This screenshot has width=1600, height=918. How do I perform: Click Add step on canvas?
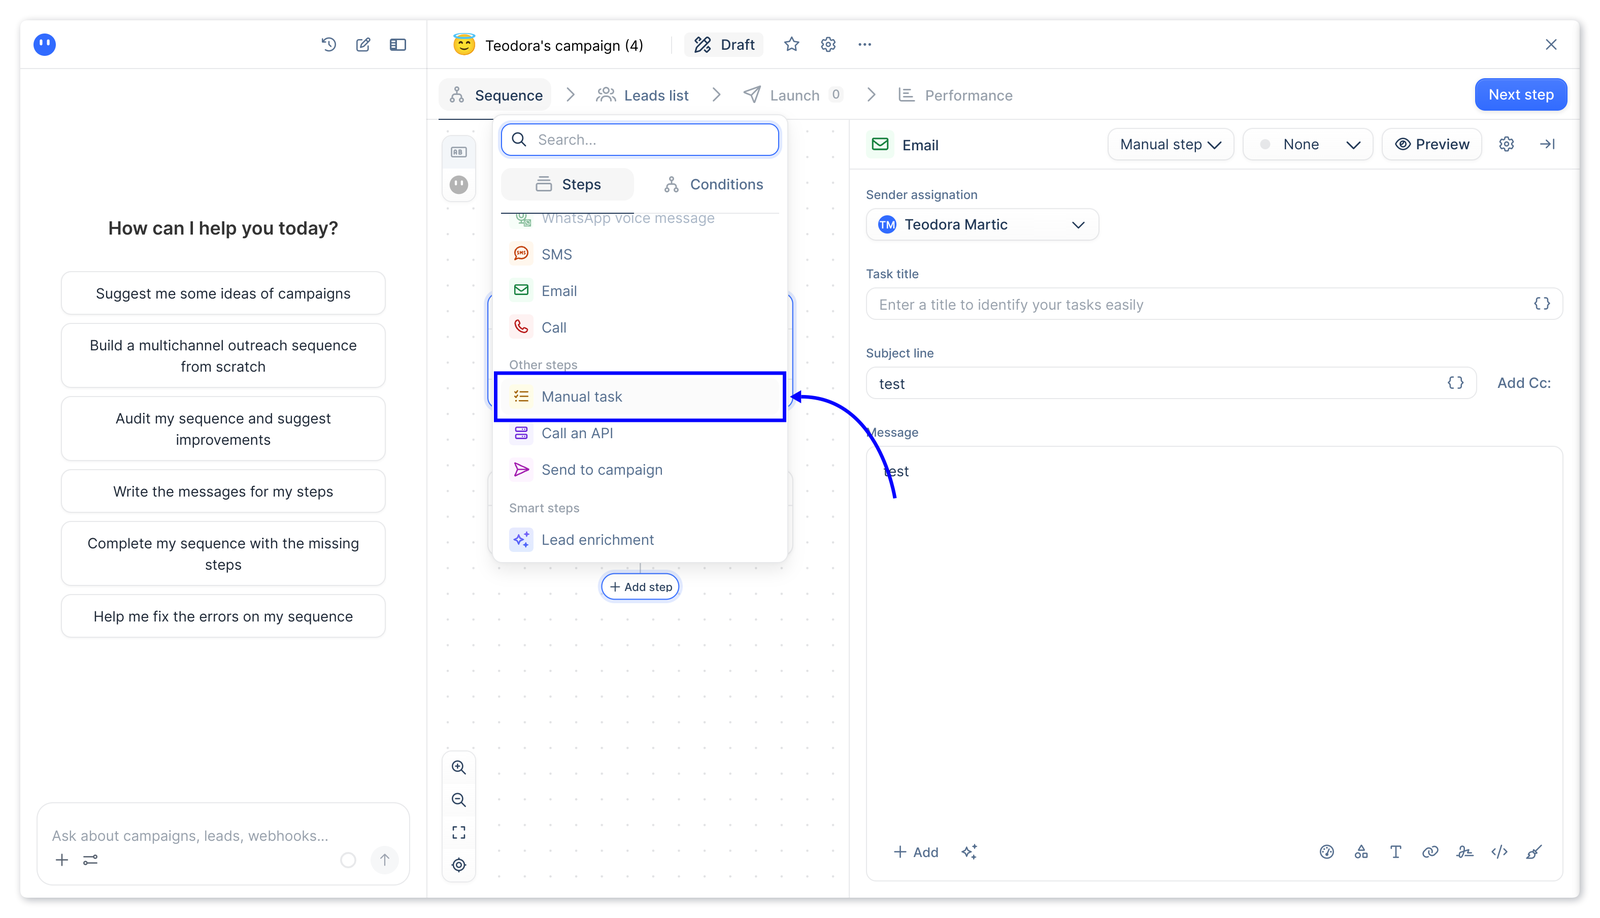tap(640, 587)
